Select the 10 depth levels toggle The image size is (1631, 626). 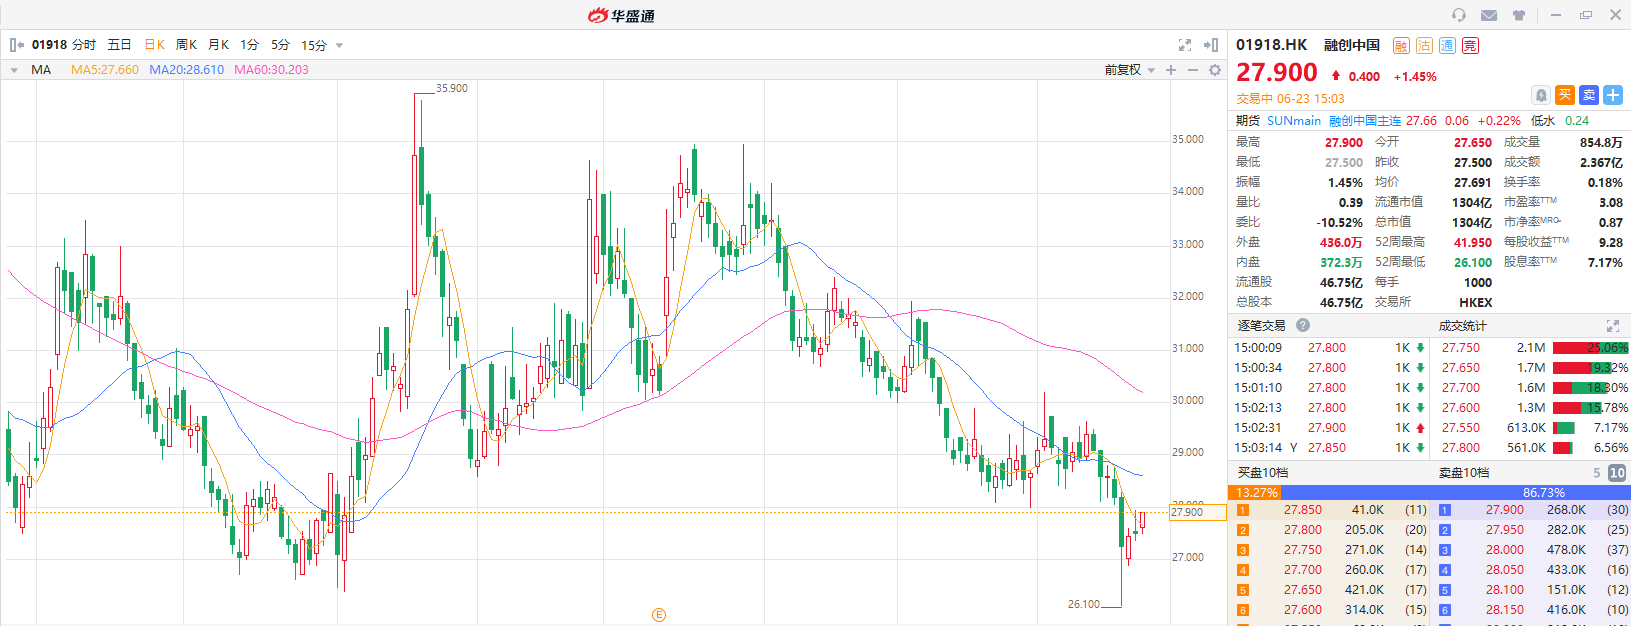click(1617, 473)
